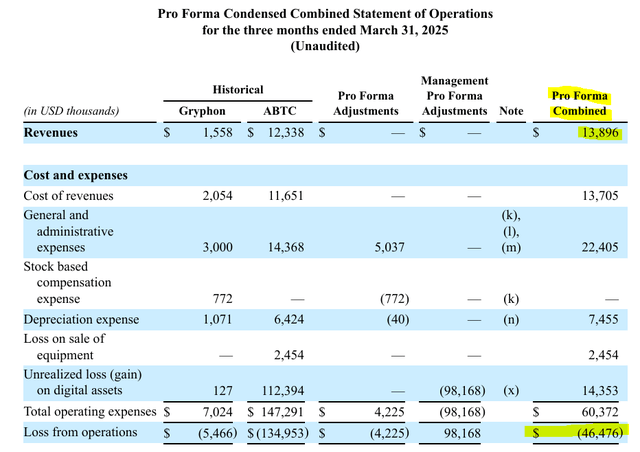Click the adjustment value (772)
Image resolution: width=640 pixels, height=452 pixels.
pos(394,299)
